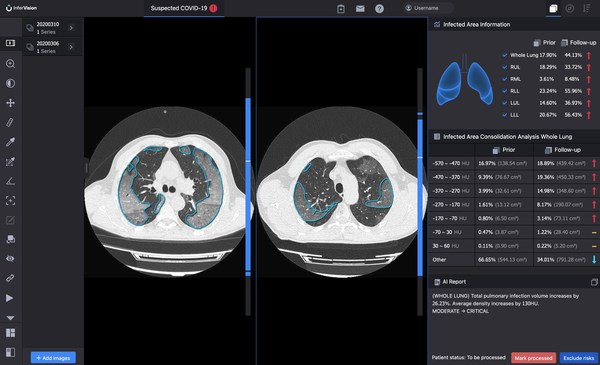Expand the 20200310 study series
This screenshot has width=600, height=365.
click(71, 28)
